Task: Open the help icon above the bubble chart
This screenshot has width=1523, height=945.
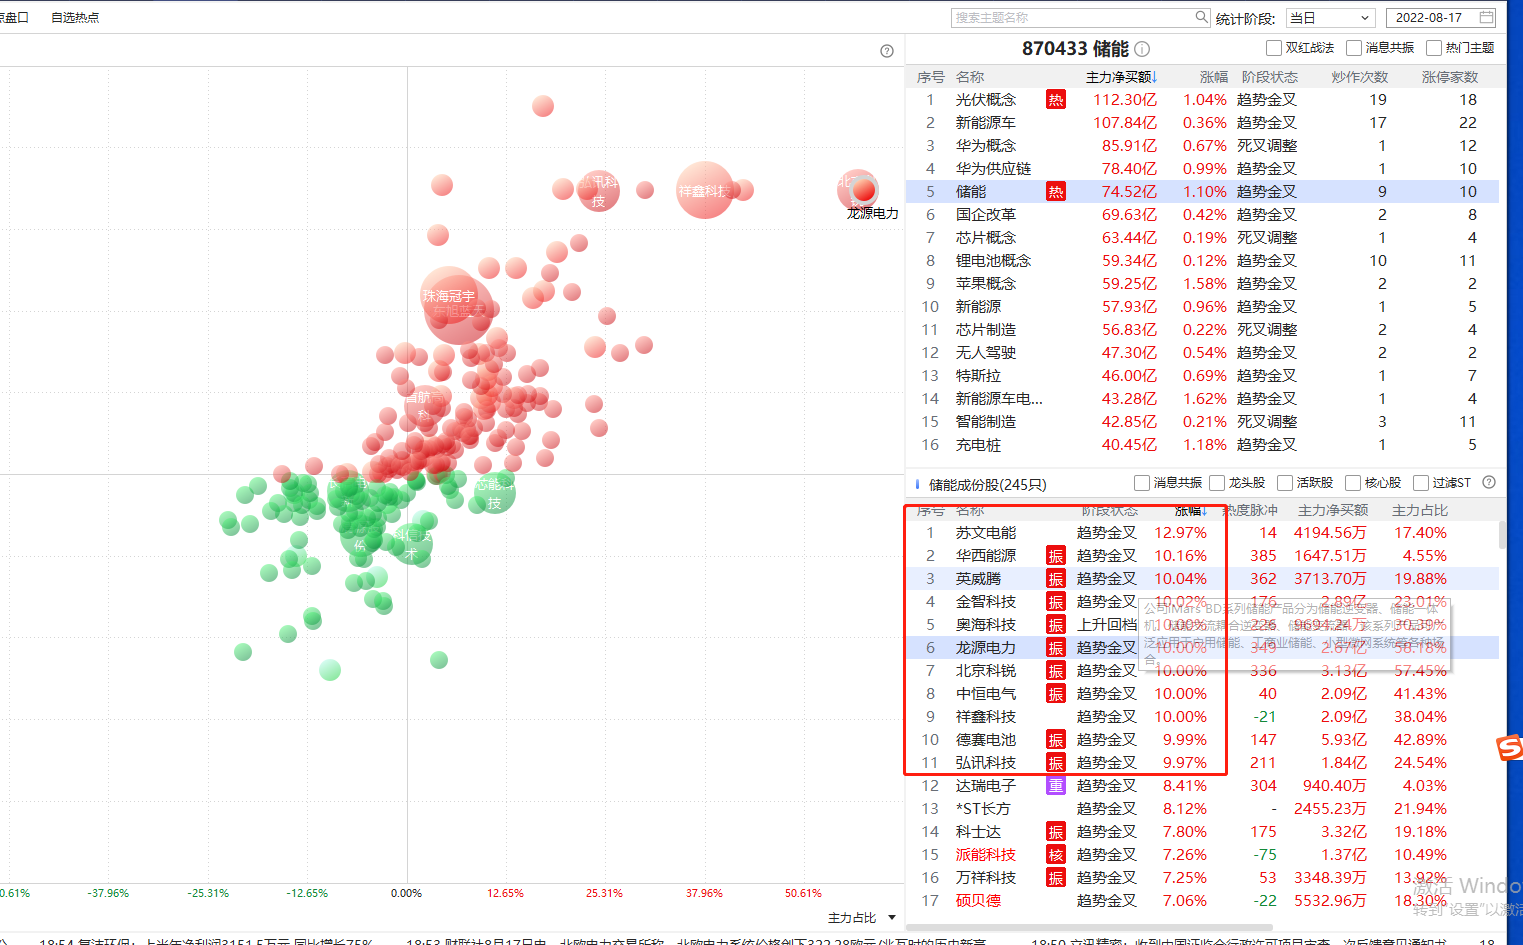Action: [886, 51]
